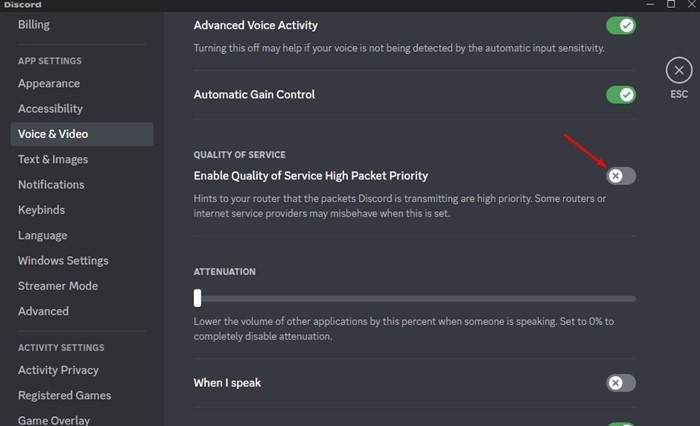
Task: Toggle the When I speak switch
Action: tap(620, 383)
